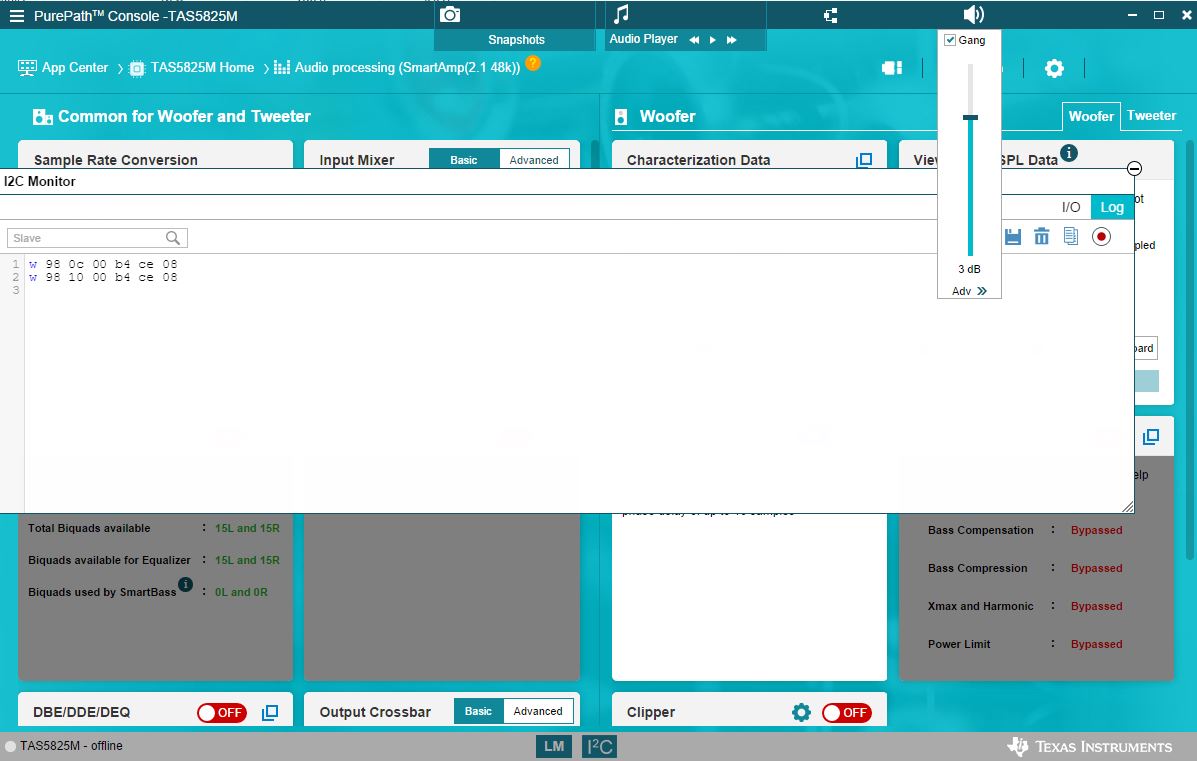1197x761 pixels.
Task: Take a snapshot with camera icon
Action: [450, 15]
